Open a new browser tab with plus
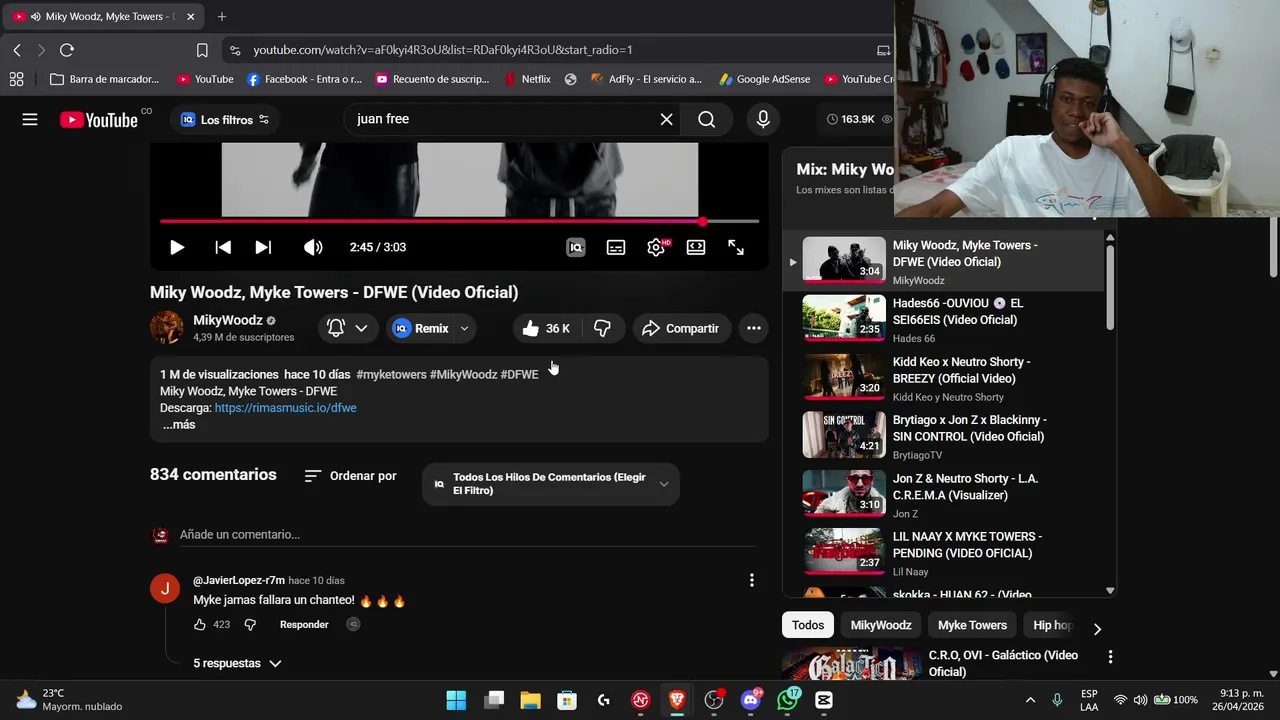Viewport: 1280px width, 720px height. (x=222, y=17)
